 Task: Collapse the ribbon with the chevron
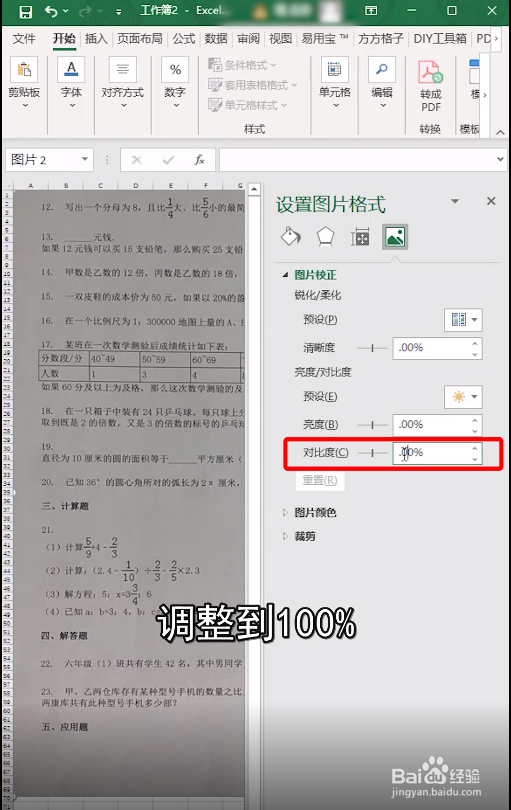pos(500,132)
